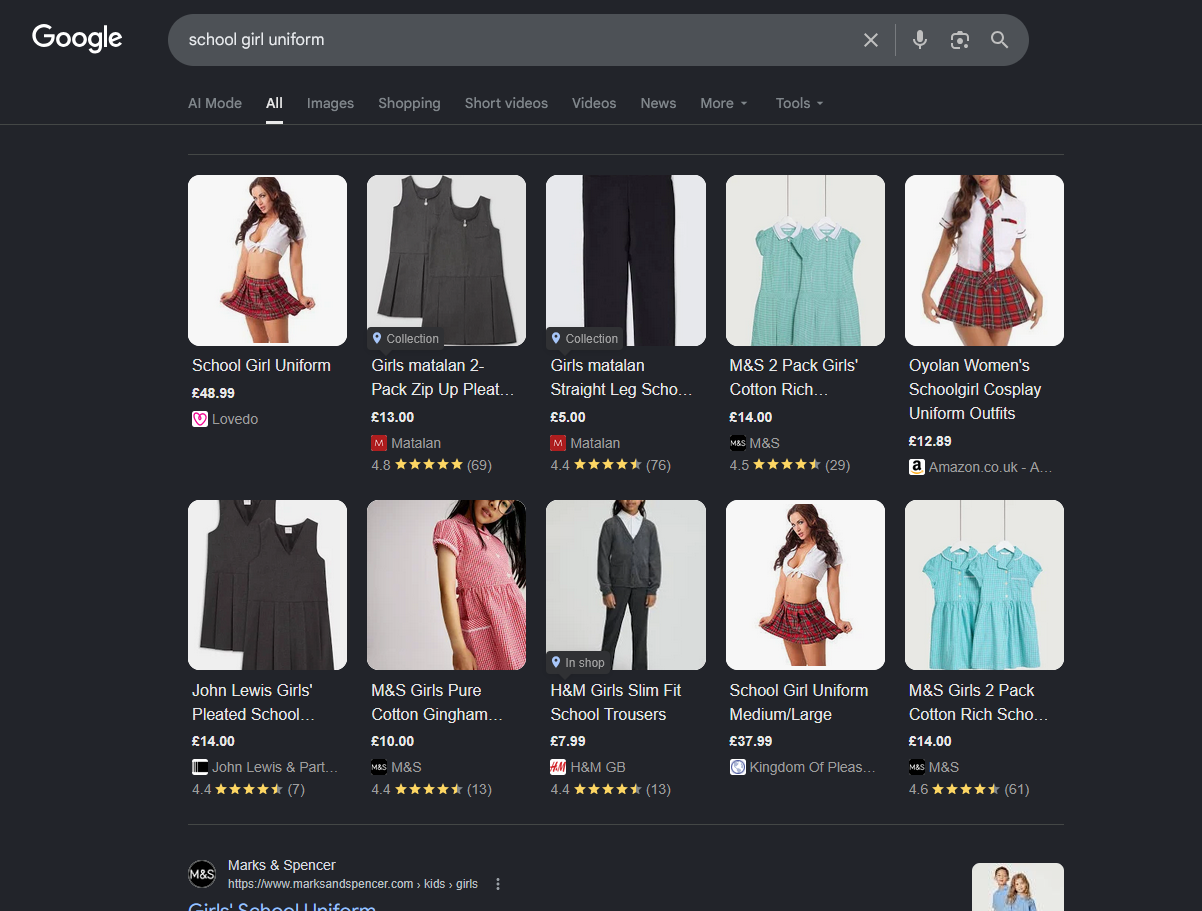Open Girls matalan 2-Pack Zip Up Pleat listing
1202x911 pixels.
click(x=443, y=377)
